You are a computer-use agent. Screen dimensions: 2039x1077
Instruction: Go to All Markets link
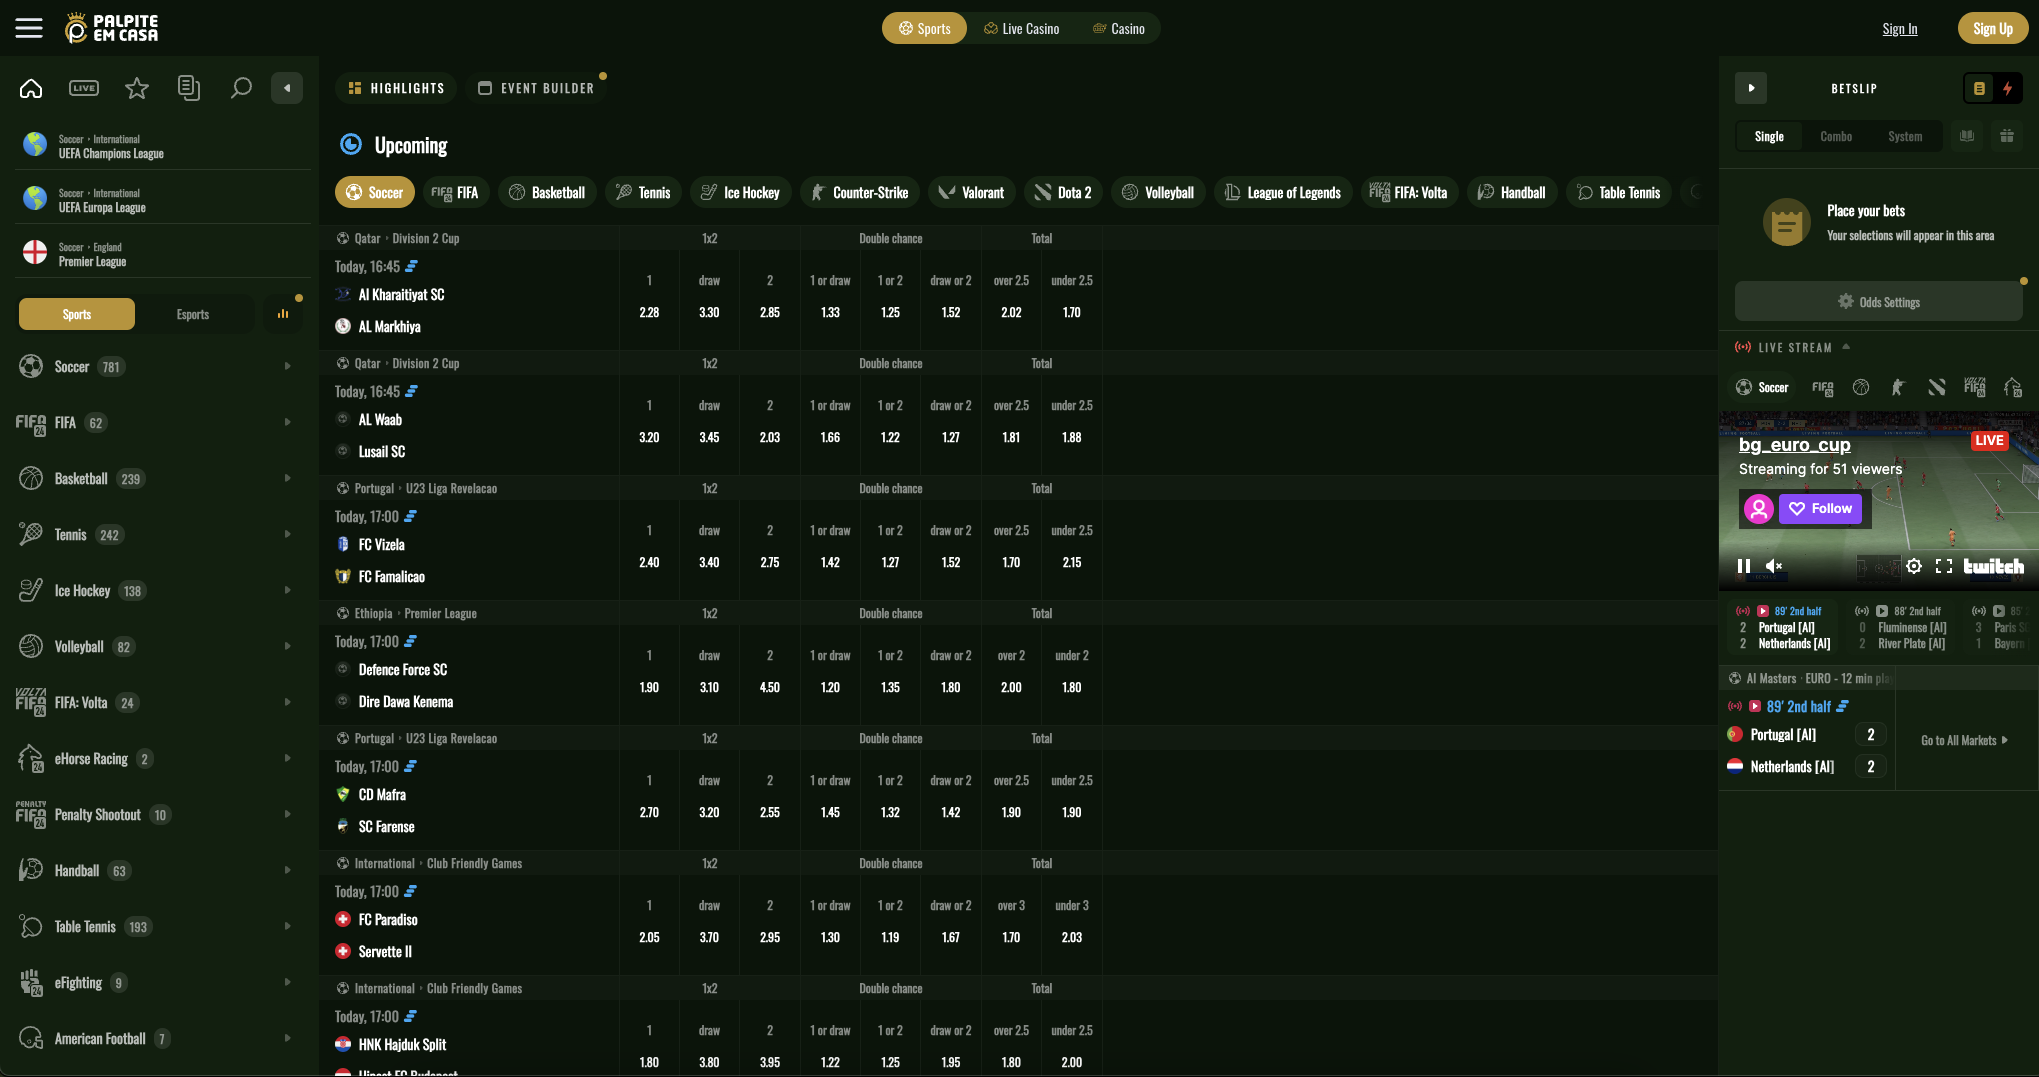click(1964, 740)
